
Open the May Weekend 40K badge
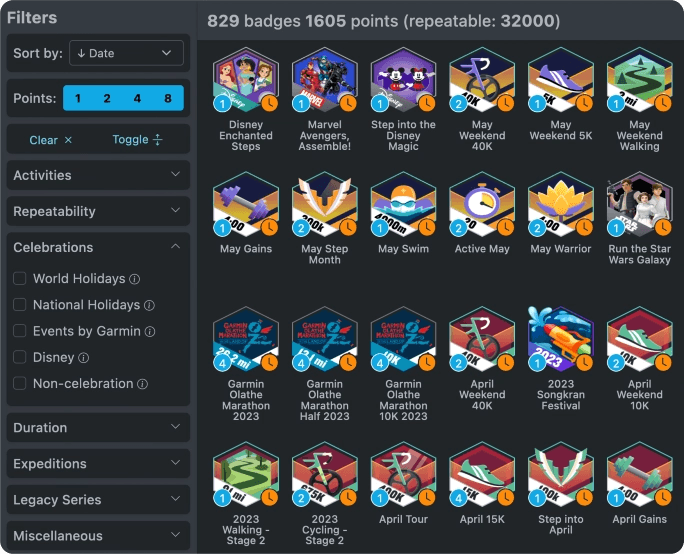coord(482,80)
